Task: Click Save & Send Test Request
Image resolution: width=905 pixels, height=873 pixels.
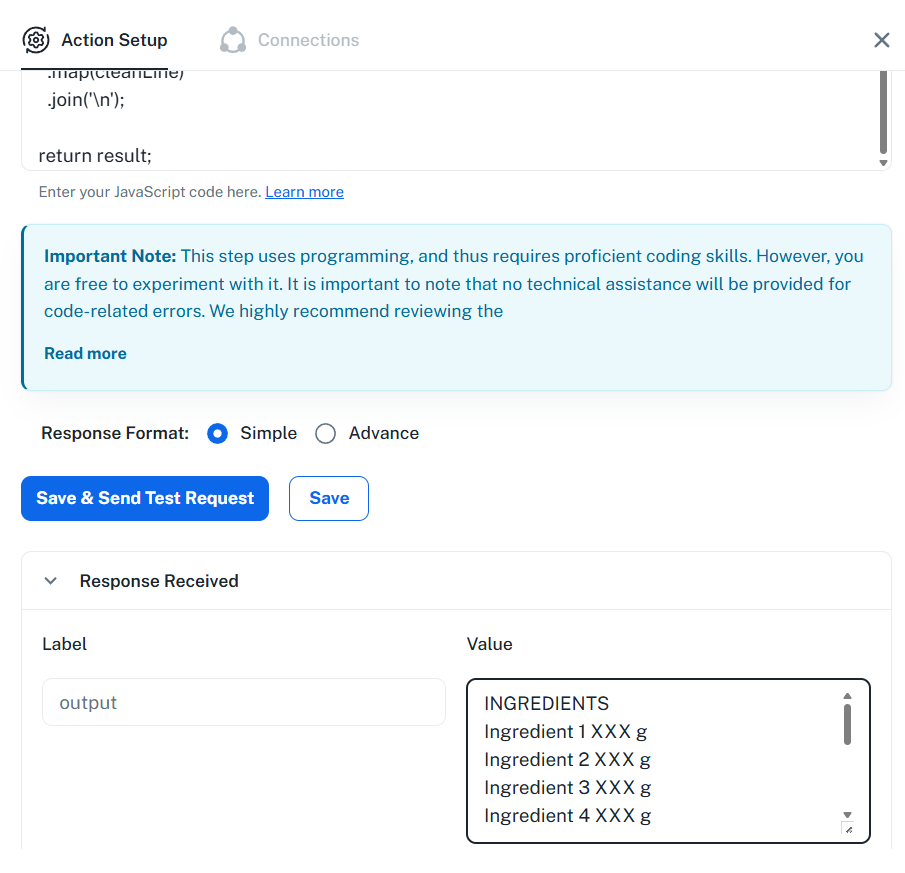Action: click(x=145, y=499)
